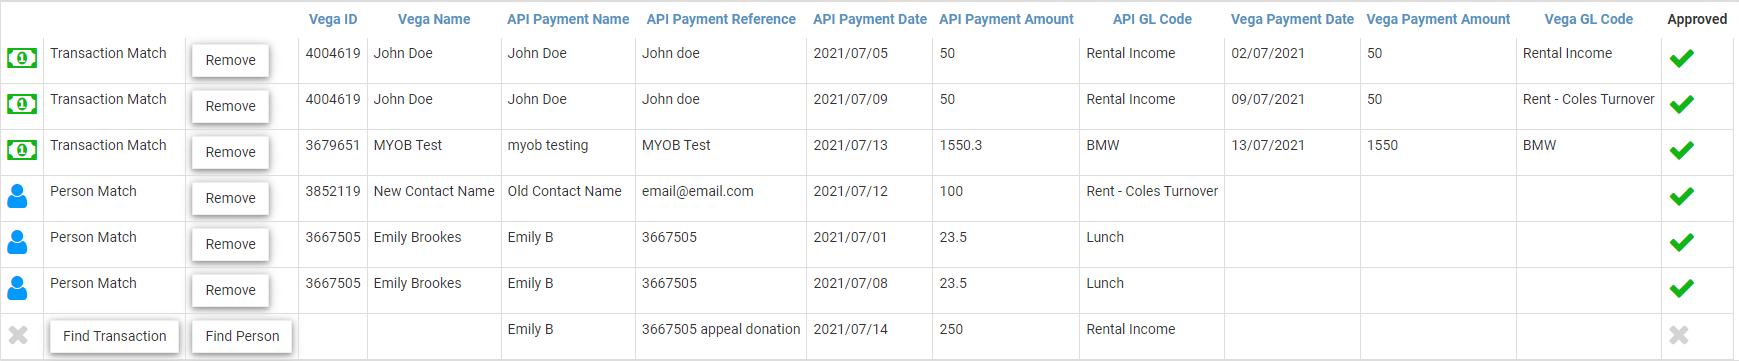Image resolution: width=1739 pixels, height=361 pixels.
Task: Sort by Vega Payment Amount column header
Action: pos(1438,19)
